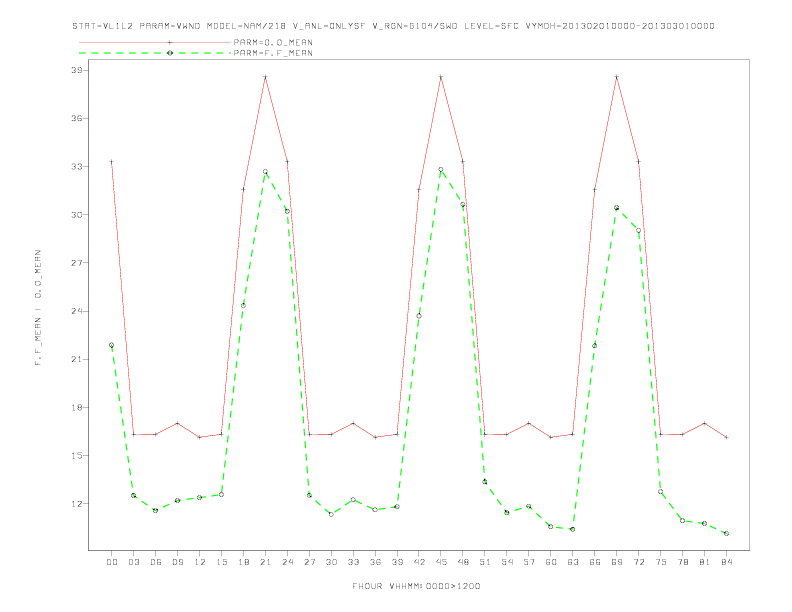Click y-axis tick label 36

click(76, 118)
